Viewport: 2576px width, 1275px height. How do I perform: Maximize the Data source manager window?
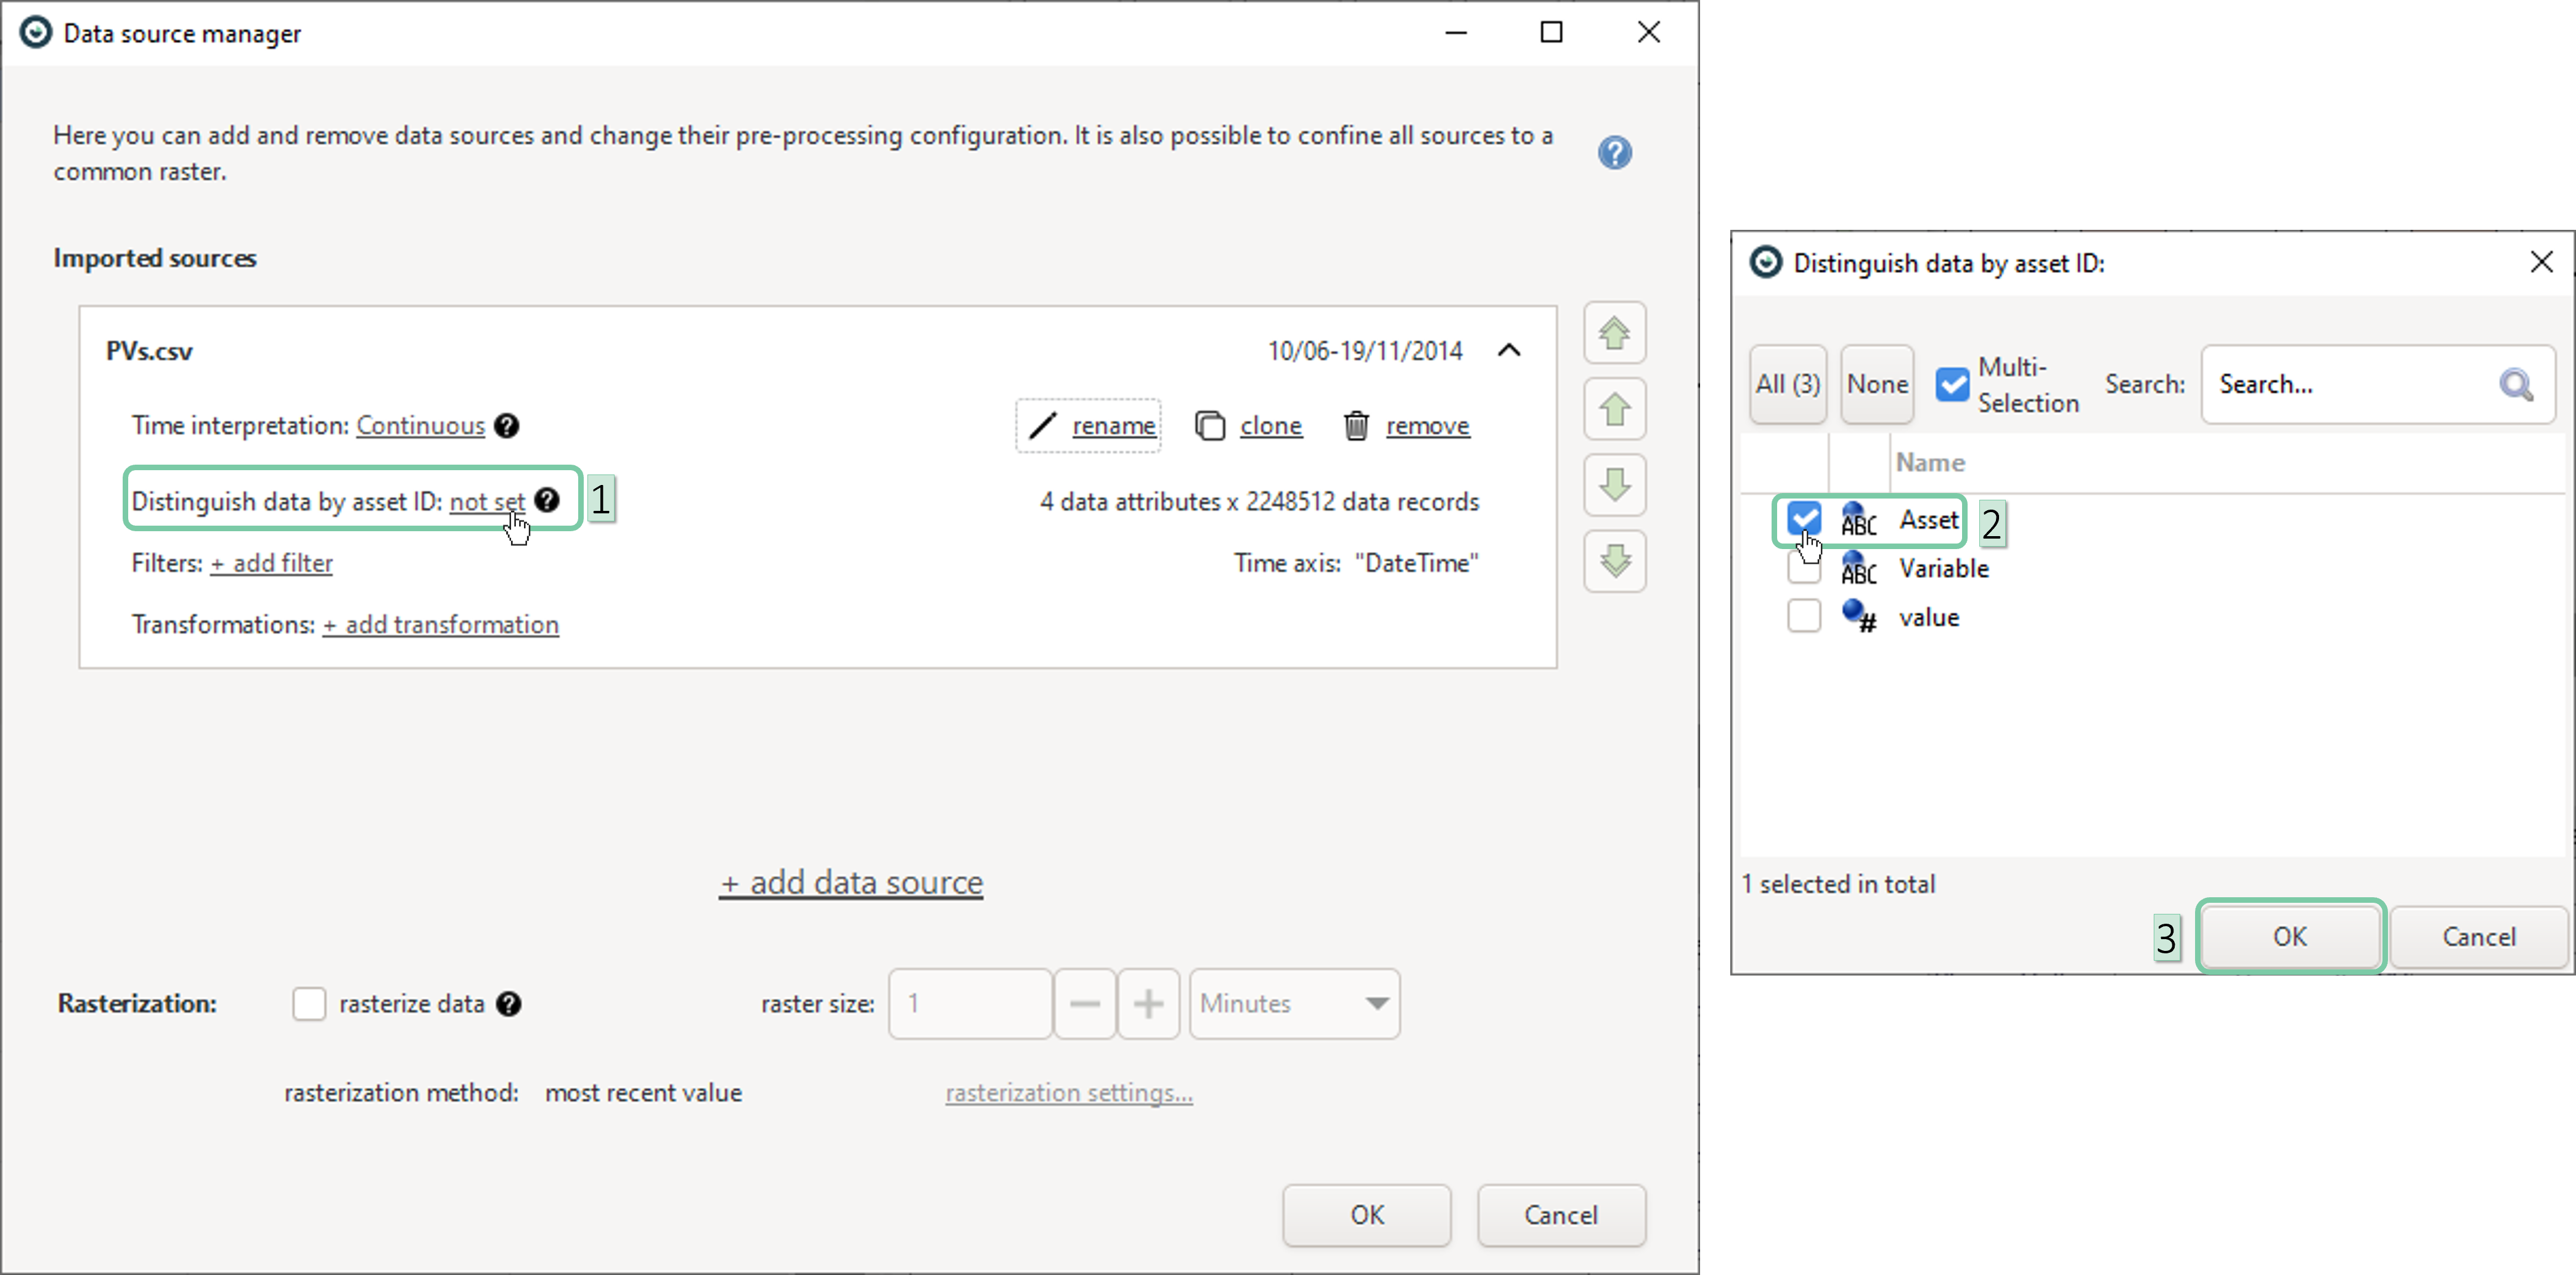tap(1551, 33)
